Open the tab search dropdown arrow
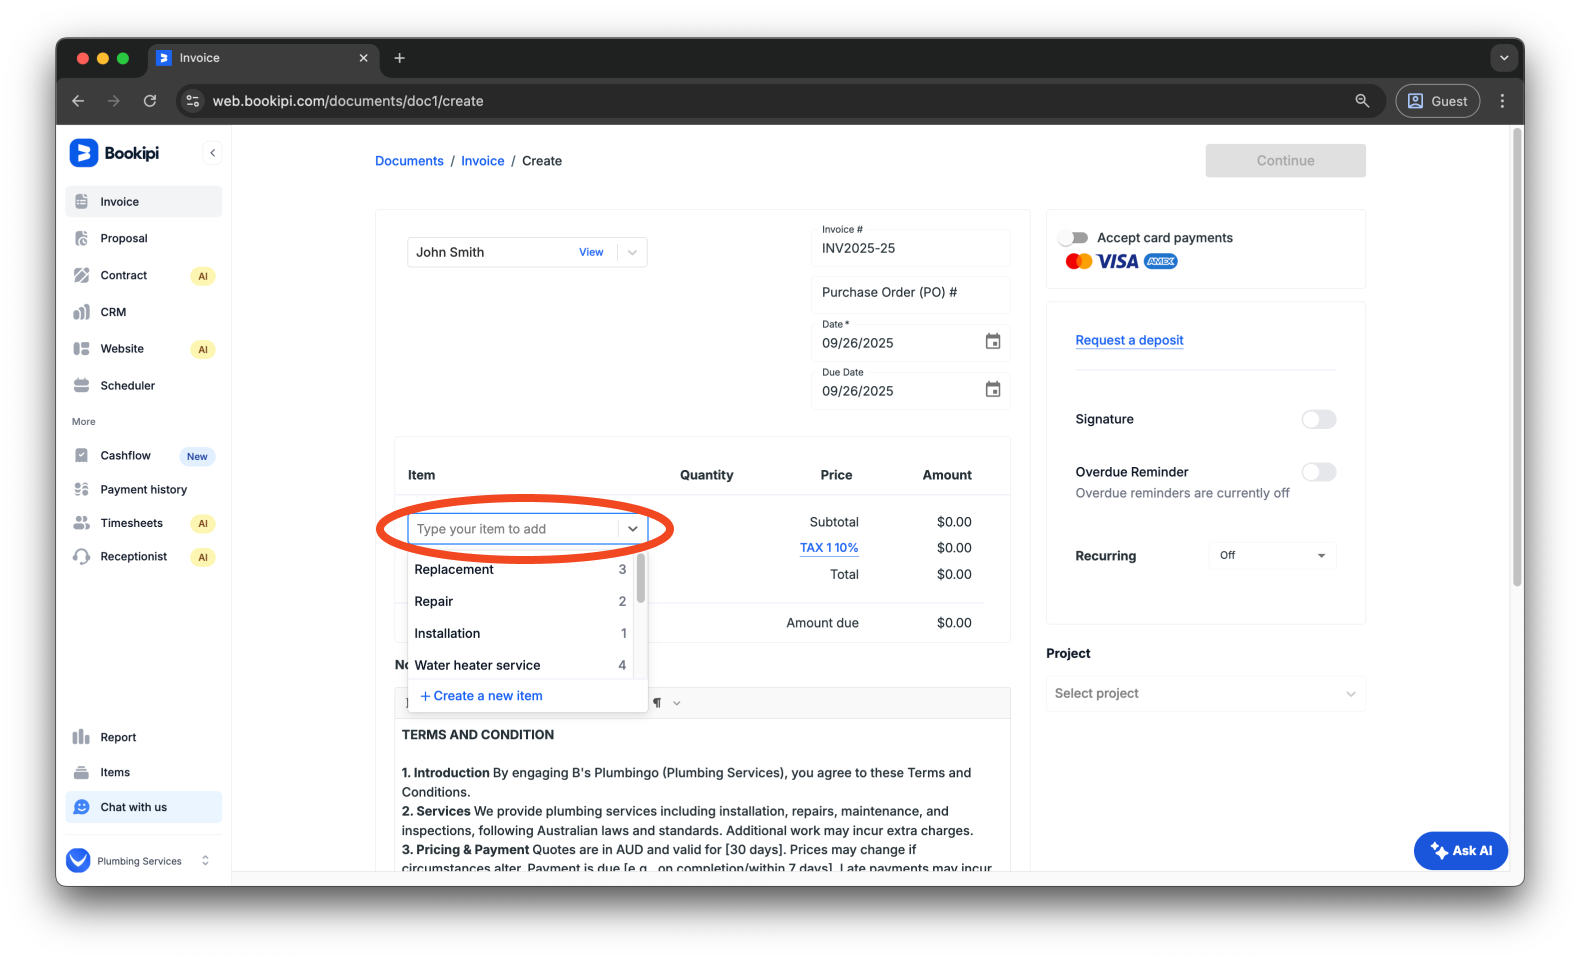 pyautogui.click(x=1504, y=58)
